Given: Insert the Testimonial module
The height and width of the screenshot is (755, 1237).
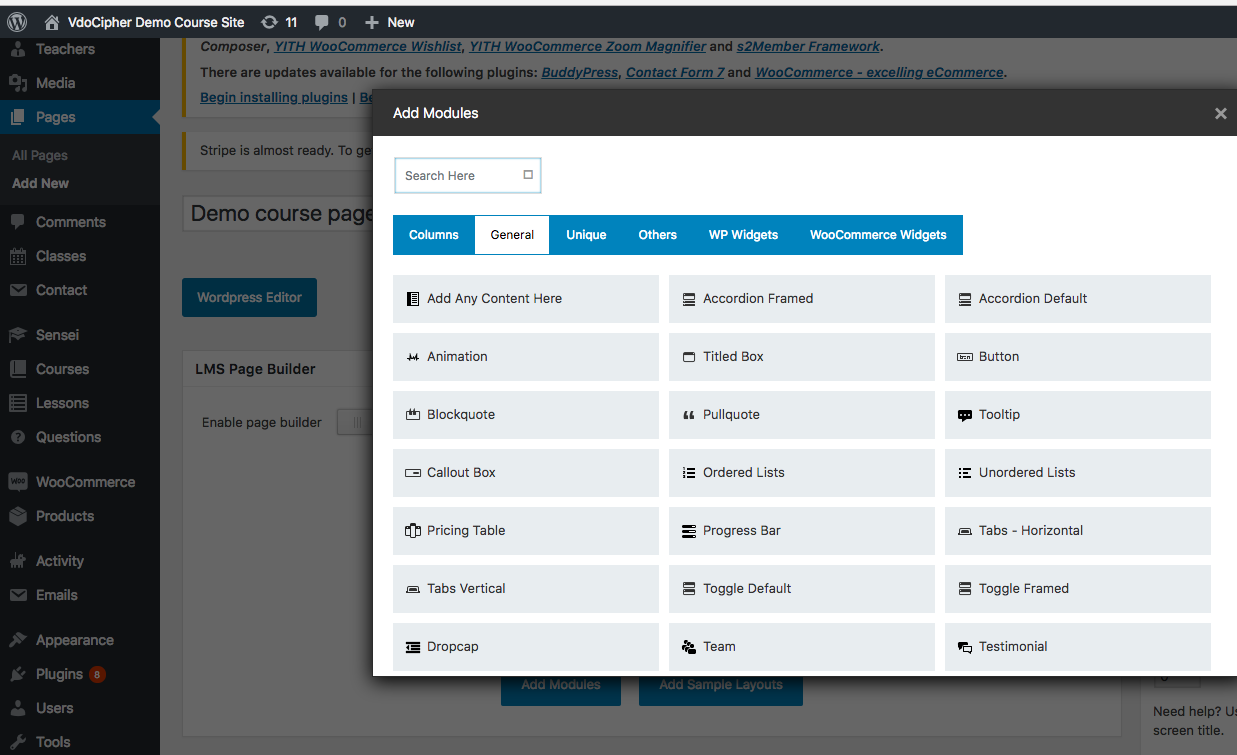Looking at the screenshot, I should (x=1078, y=647).
